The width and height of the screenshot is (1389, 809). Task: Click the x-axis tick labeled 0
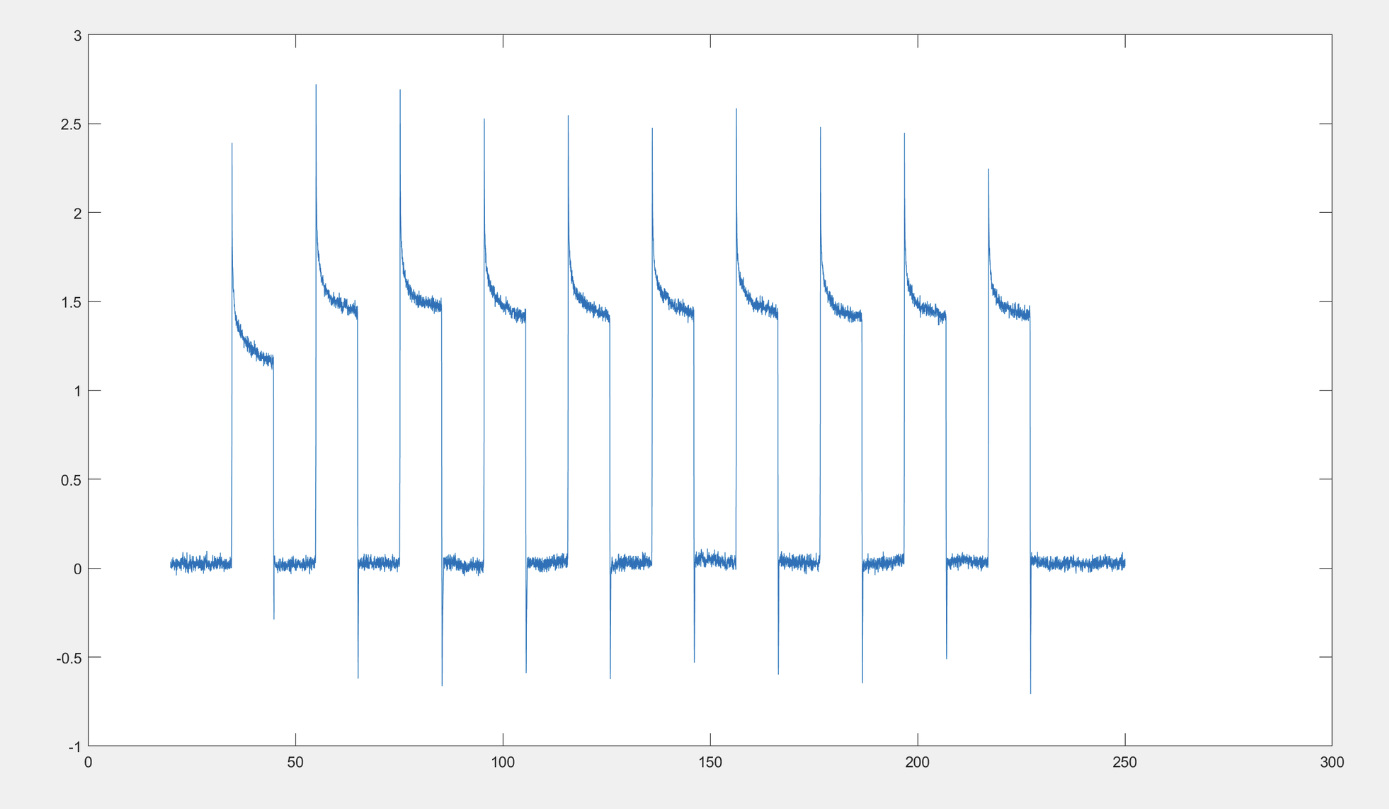(x=88, y=760)
